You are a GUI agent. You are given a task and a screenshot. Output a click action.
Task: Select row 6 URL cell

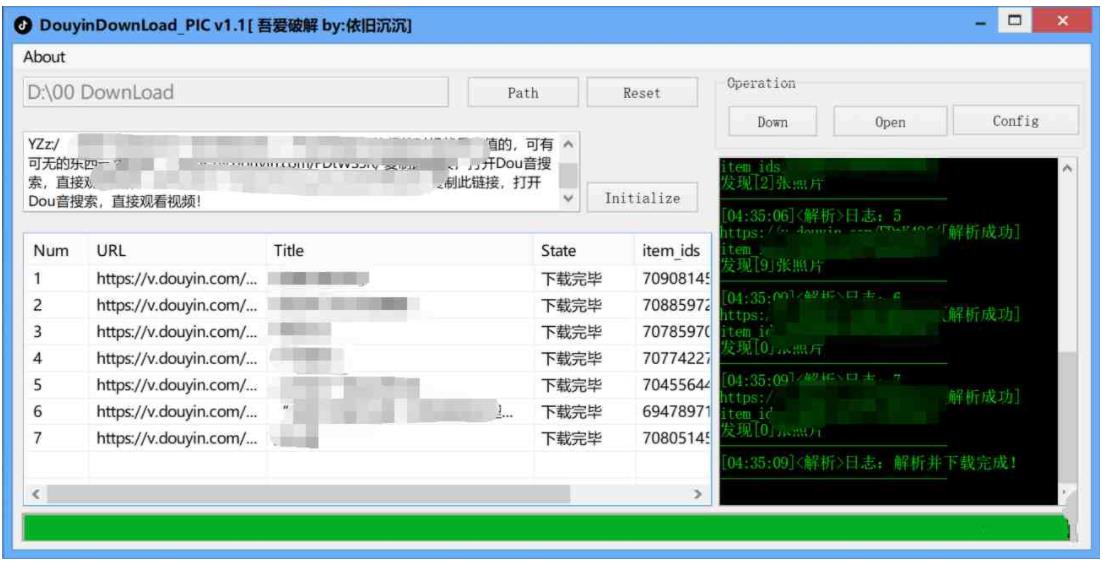[177, 412]
